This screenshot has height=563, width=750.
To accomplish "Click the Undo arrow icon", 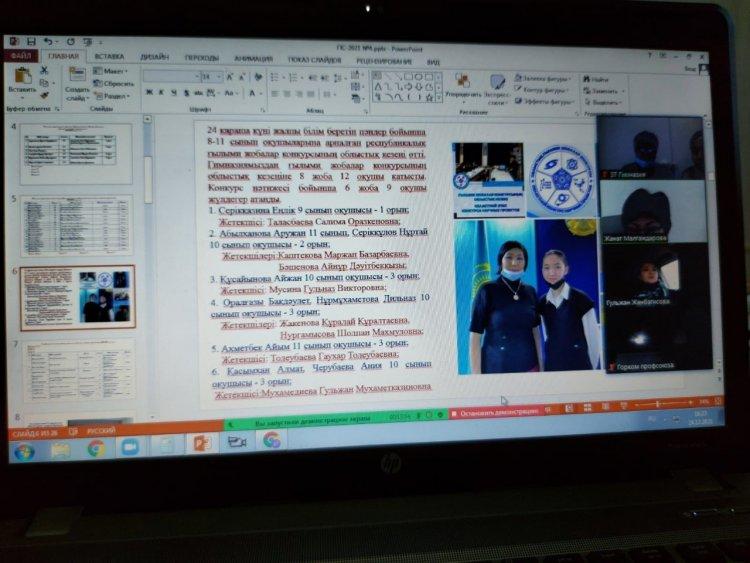I will (x=48, y=42).
